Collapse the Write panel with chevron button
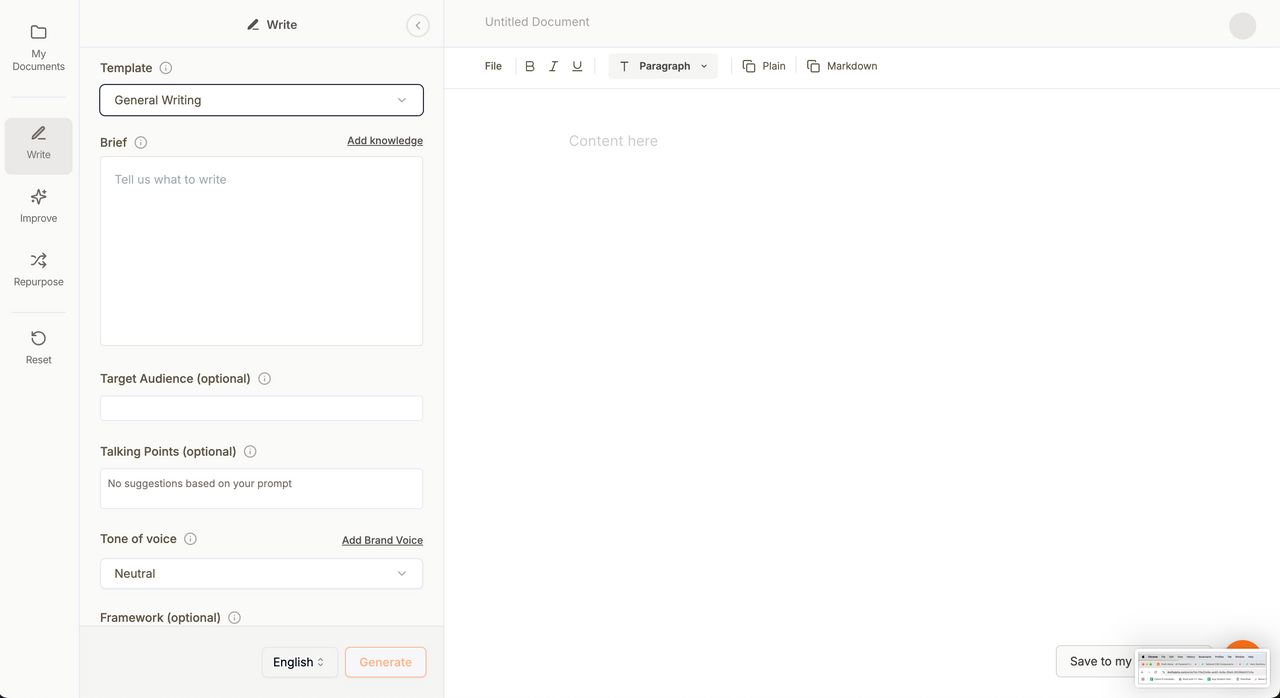Image resolution: width=1280 pixels, height=698 pixels. pyautogui.click(x=418, y=25)
